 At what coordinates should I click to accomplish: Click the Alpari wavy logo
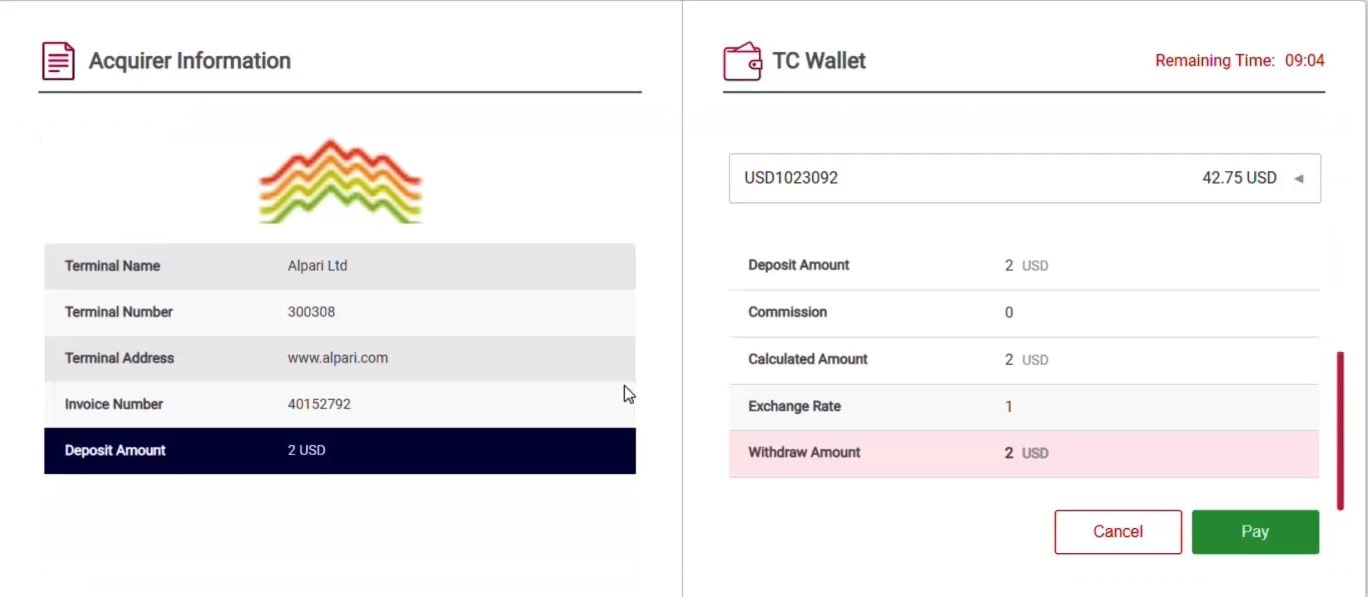pos(340,181)
